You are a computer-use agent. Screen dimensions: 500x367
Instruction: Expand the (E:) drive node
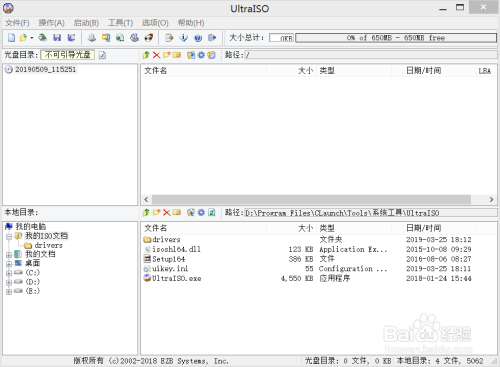9,292
